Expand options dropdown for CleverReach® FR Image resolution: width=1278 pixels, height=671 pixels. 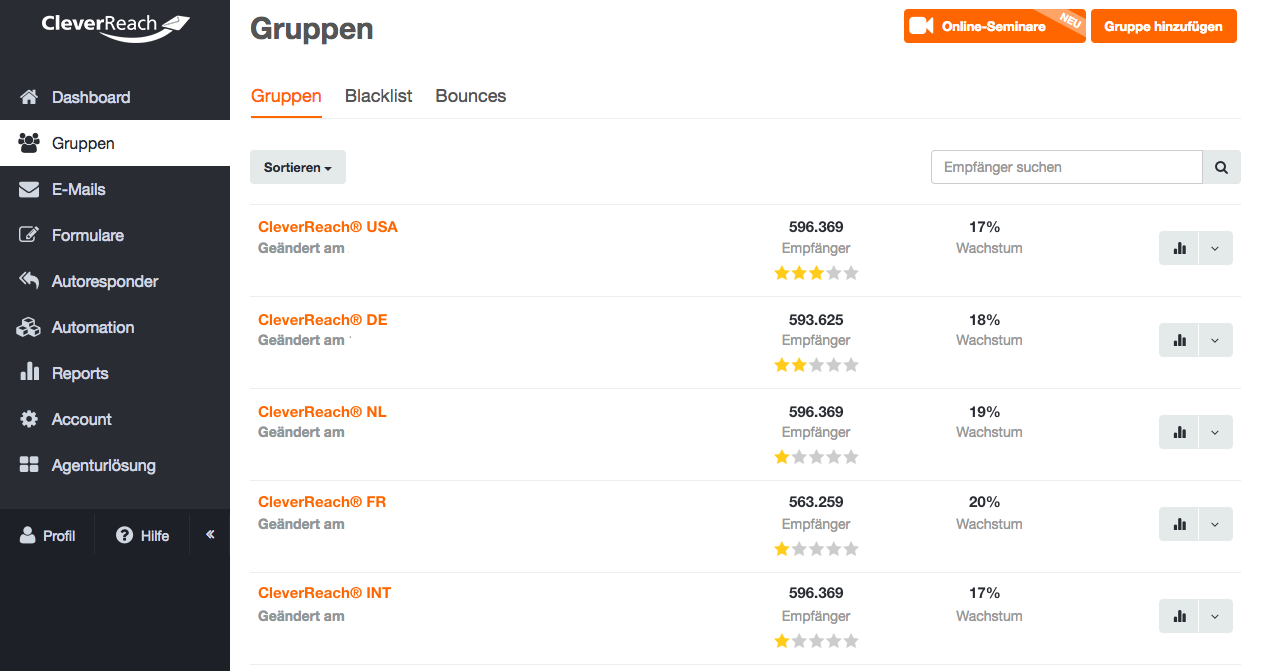point(1215,524)
